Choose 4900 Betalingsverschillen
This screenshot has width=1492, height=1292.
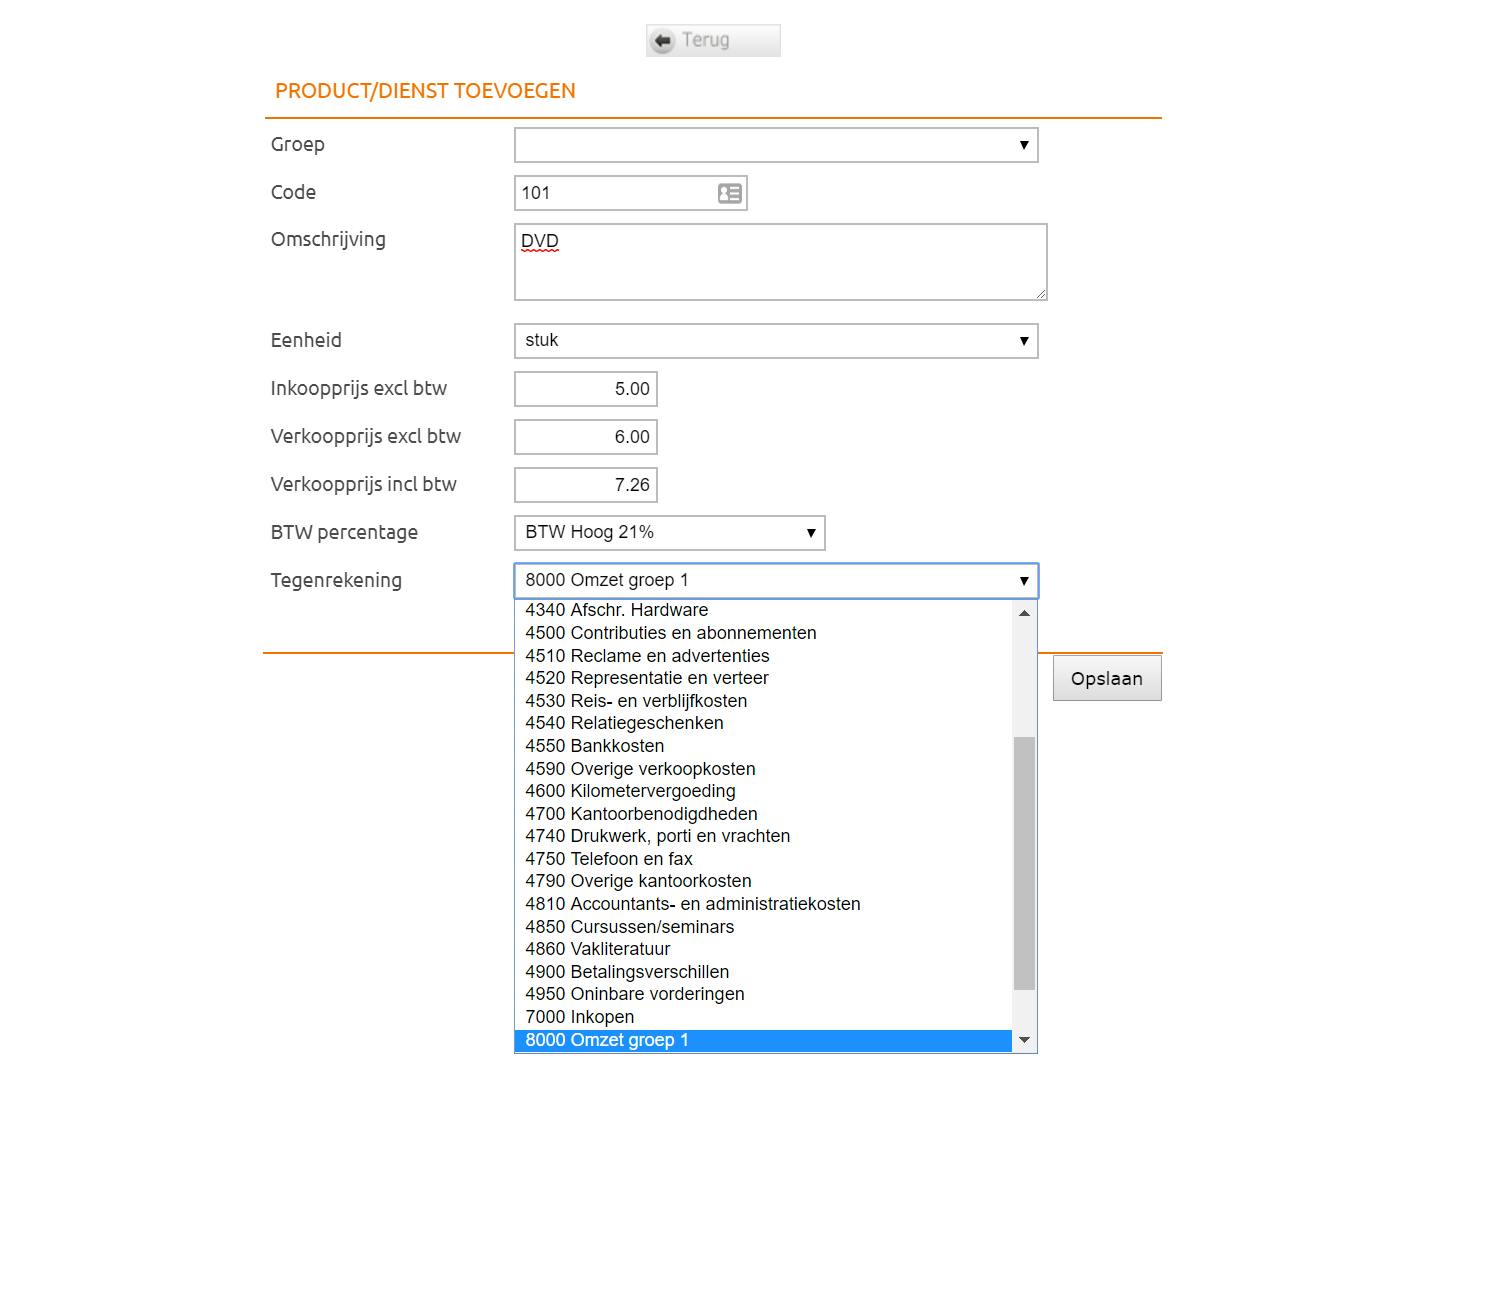pyautogui.click(x=764, y=972)
